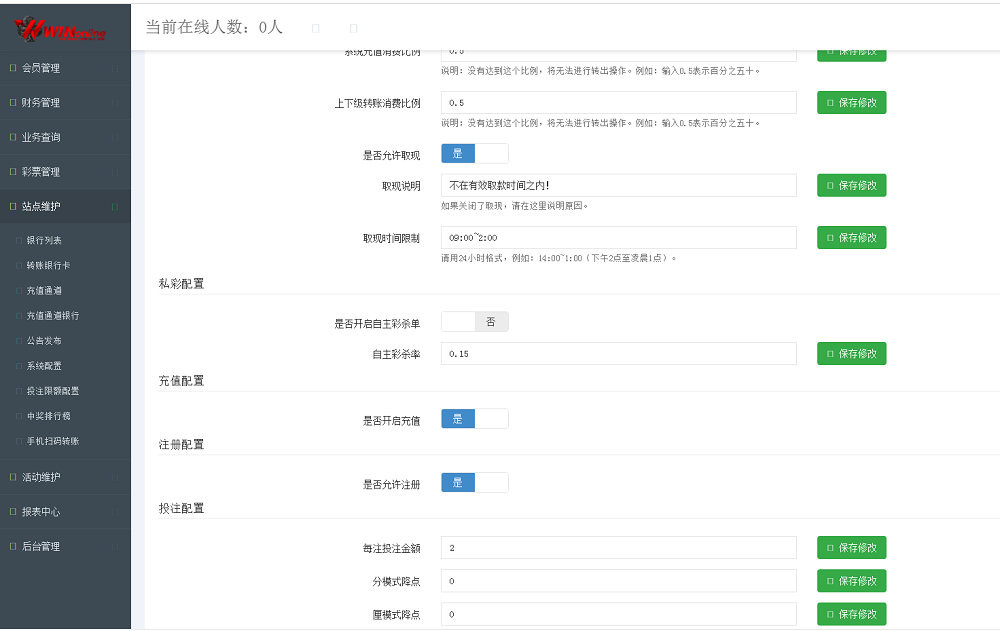Click the site logo in the top-left corner
Viewport: 1000px width, 631px height.
click(x=62, y=26)
